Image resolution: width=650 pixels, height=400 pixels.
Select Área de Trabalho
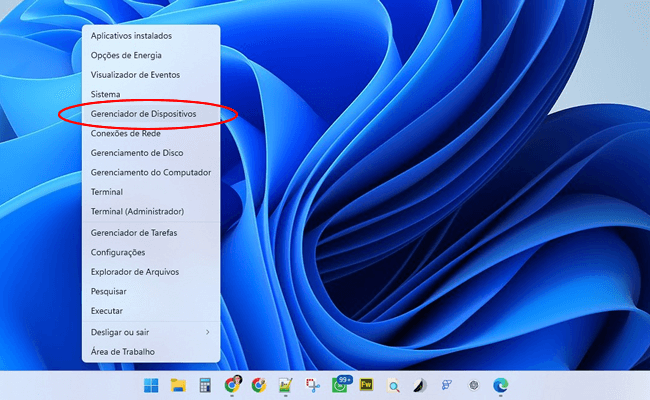pos(151,352)
